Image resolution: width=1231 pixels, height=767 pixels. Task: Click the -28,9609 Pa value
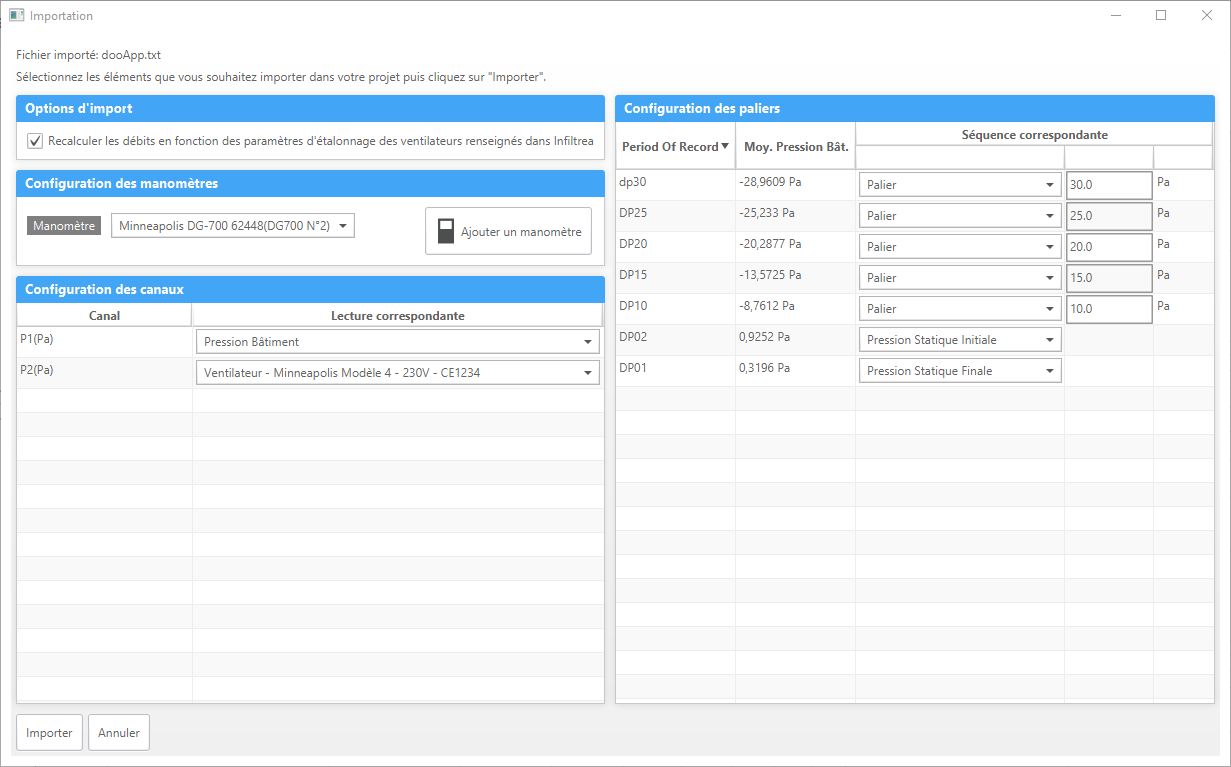point(770,182)
